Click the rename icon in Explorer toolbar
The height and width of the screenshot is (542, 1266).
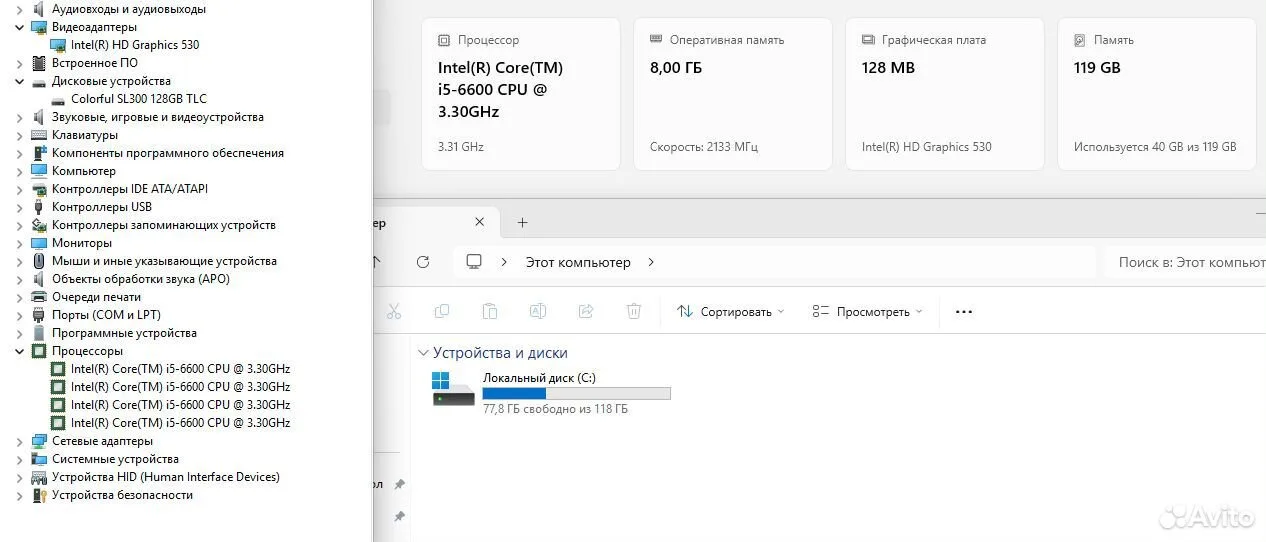(x=537, y=312)
